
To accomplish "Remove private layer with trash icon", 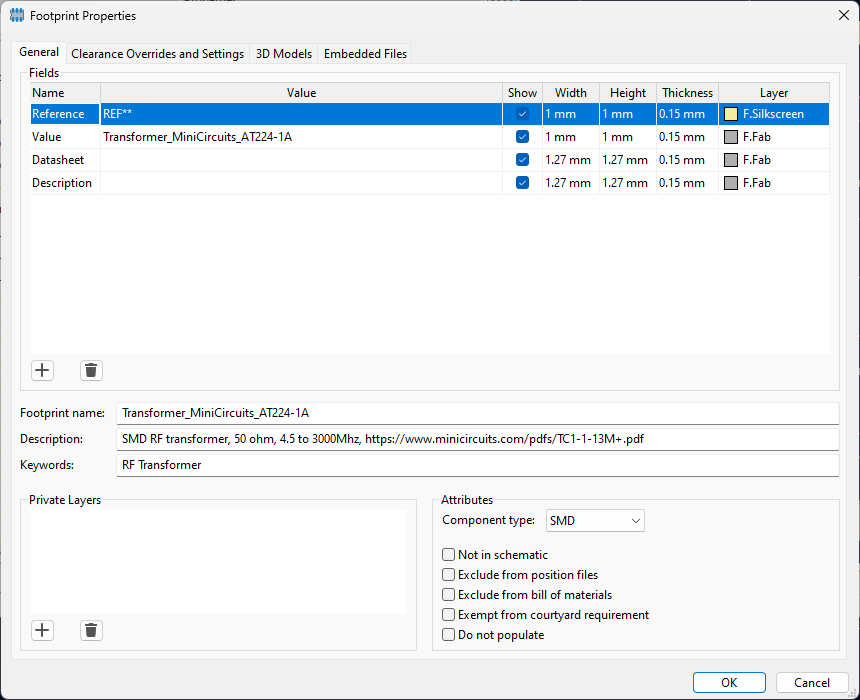I will [x=91, y=630].
